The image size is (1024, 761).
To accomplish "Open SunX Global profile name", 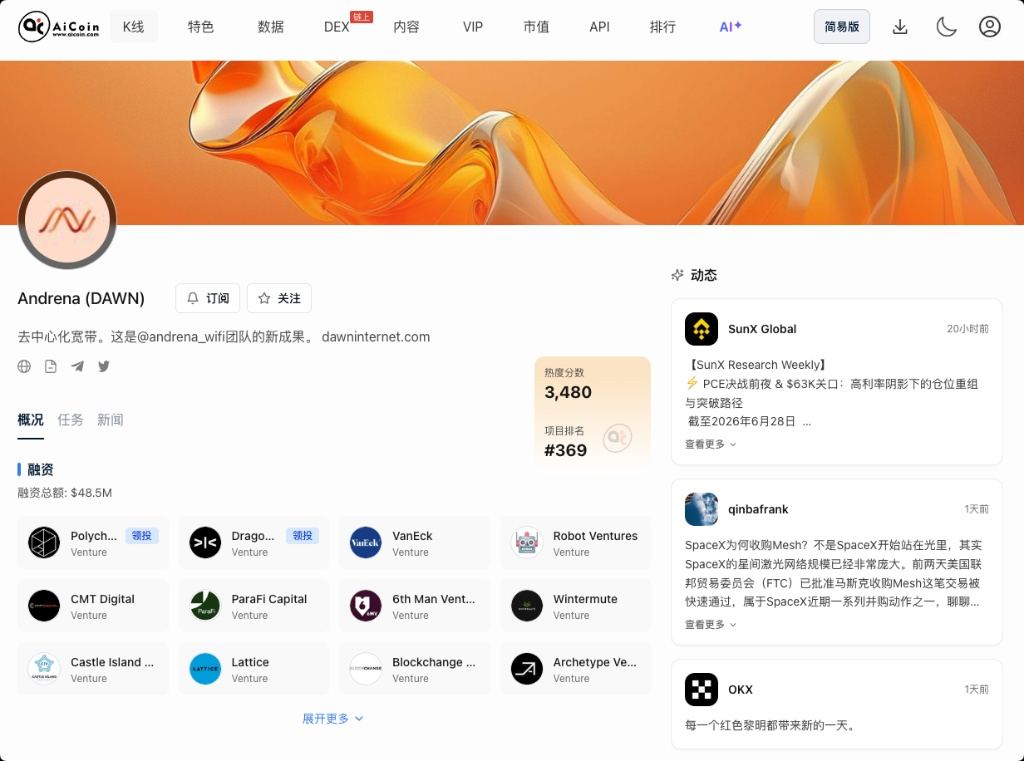I will click(x=762, y=329).
